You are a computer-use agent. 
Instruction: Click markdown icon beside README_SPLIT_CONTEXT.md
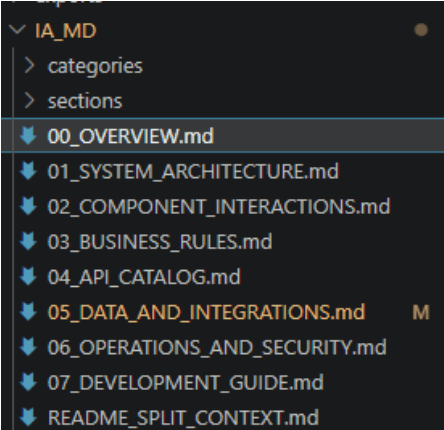[x=28, y=417]
